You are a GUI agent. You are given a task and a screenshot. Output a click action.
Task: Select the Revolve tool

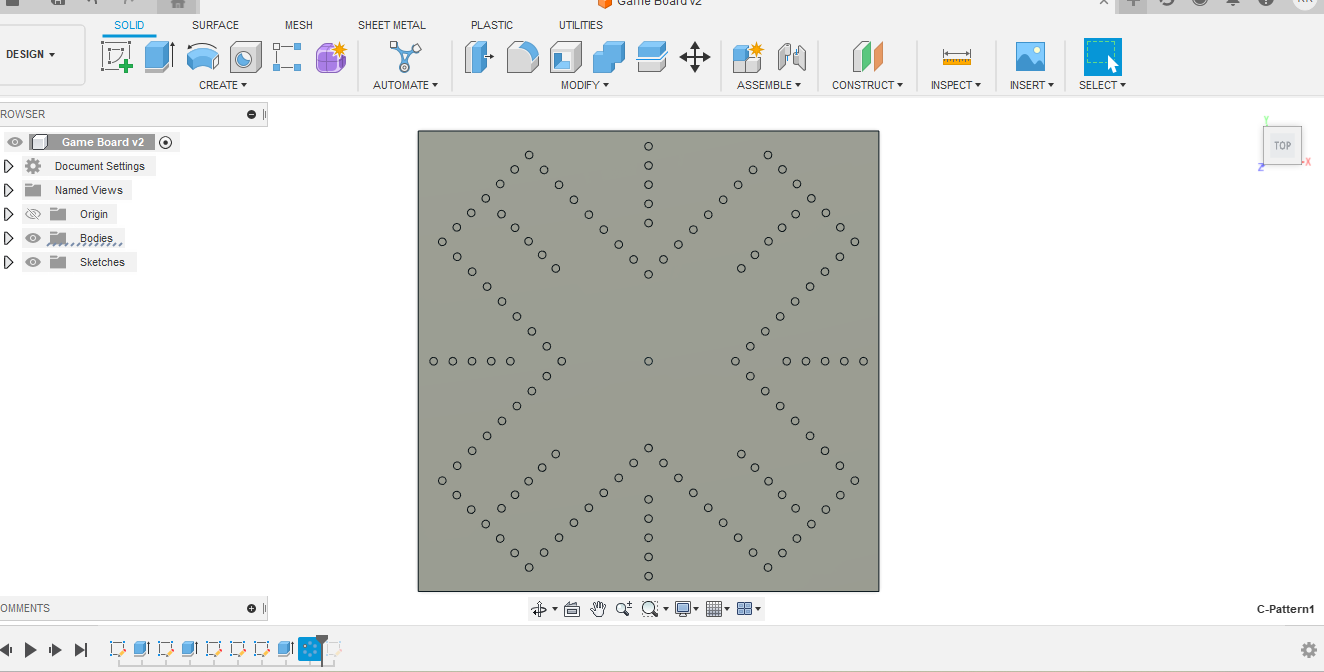coord(203,57)
